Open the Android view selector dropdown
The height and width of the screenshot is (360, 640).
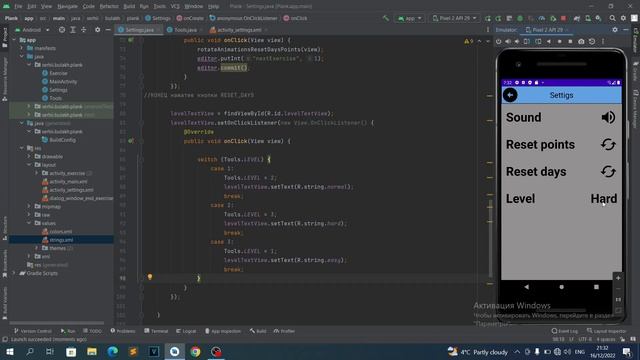tap(32, 30)
